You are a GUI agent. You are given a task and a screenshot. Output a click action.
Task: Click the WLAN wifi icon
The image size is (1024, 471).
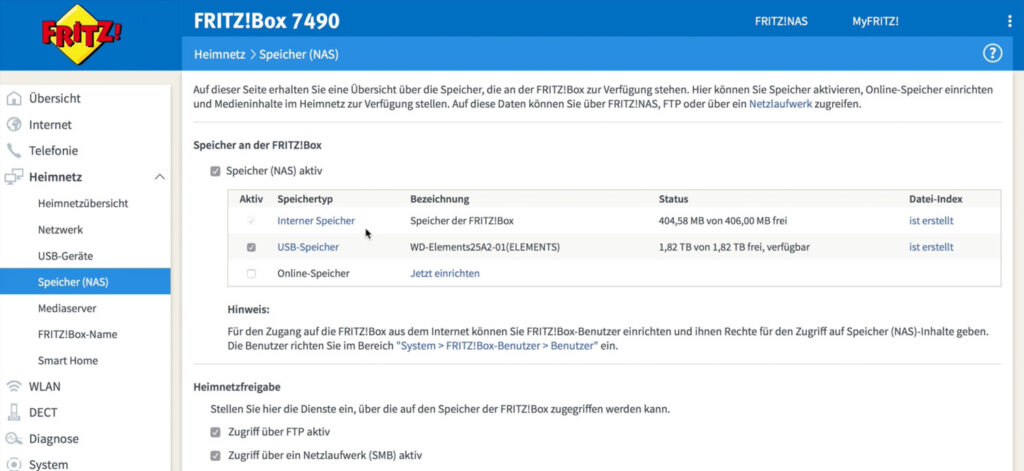tap(14, 386)
